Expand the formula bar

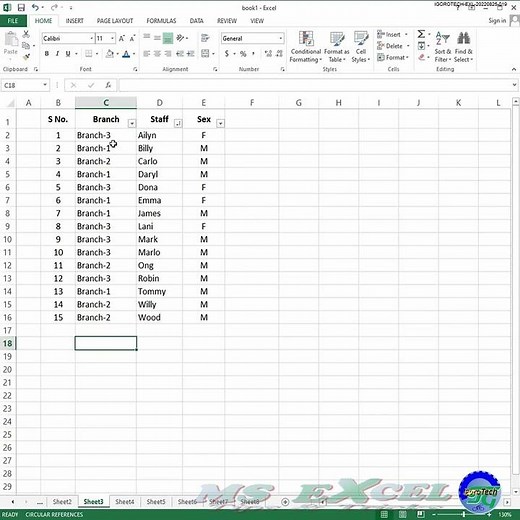click(514, 85)
